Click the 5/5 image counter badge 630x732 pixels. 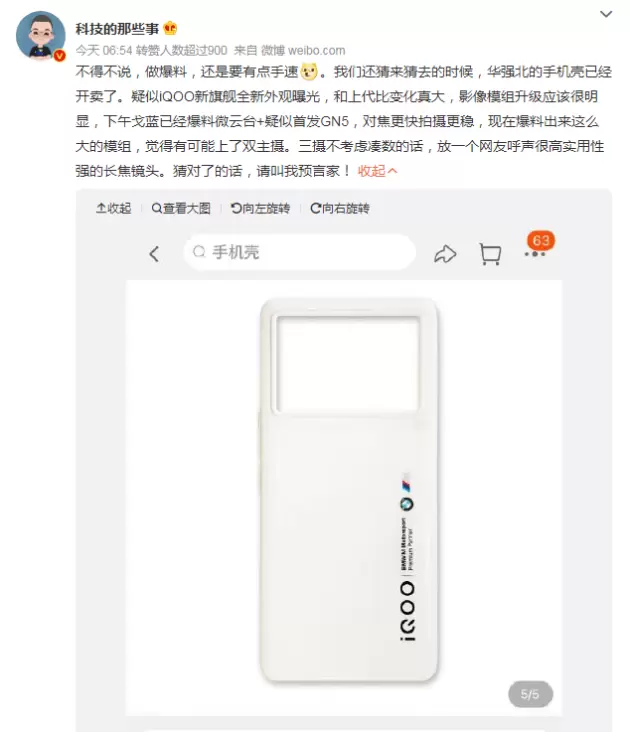pos(530,694)
